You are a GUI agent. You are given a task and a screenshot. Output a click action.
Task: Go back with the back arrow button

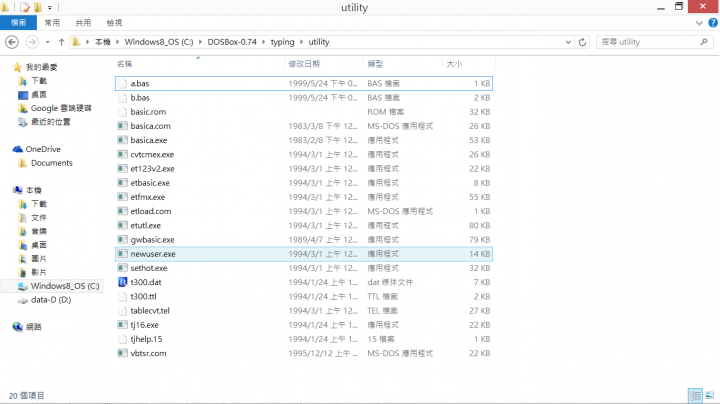[12, 42]
